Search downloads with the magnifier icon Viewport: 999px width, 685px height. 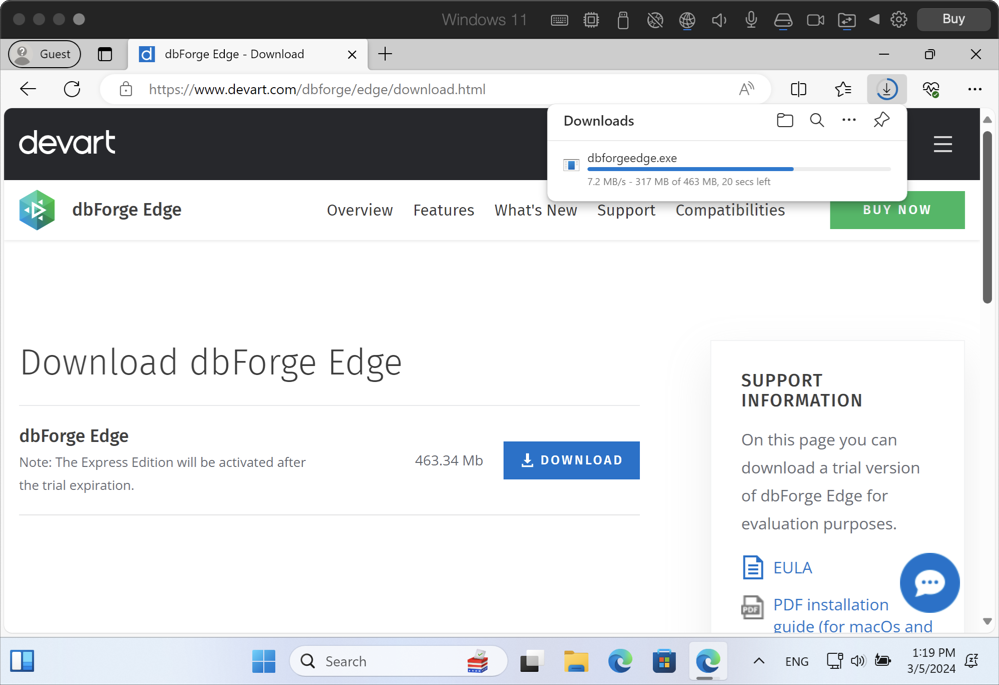817,120
